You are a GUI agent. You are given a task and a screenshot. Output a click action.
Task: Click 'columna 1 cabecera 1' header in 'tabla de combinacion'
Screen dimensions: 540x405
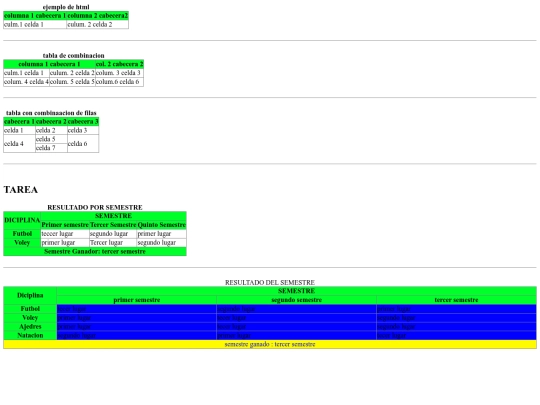(49, 64)
